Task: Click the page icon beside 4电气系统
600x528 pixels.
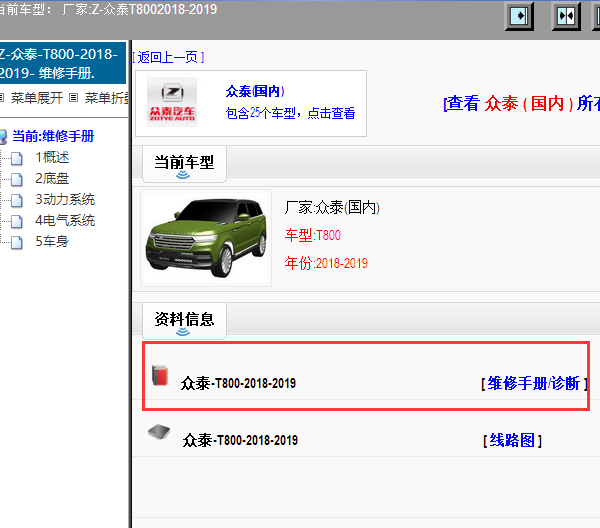Action: (x=16, y=221)
